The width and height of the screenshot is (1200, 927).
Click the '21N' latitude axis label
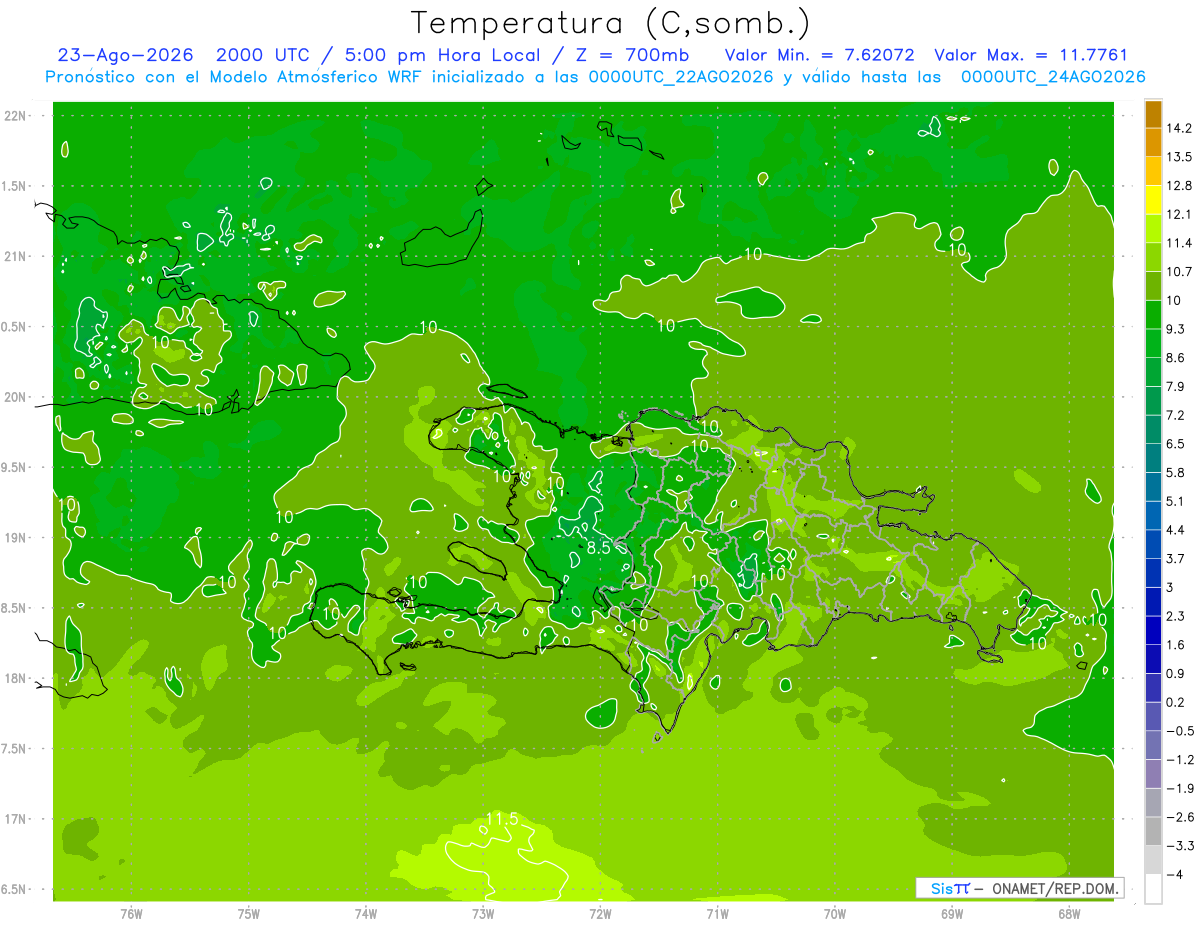[15, 257]
